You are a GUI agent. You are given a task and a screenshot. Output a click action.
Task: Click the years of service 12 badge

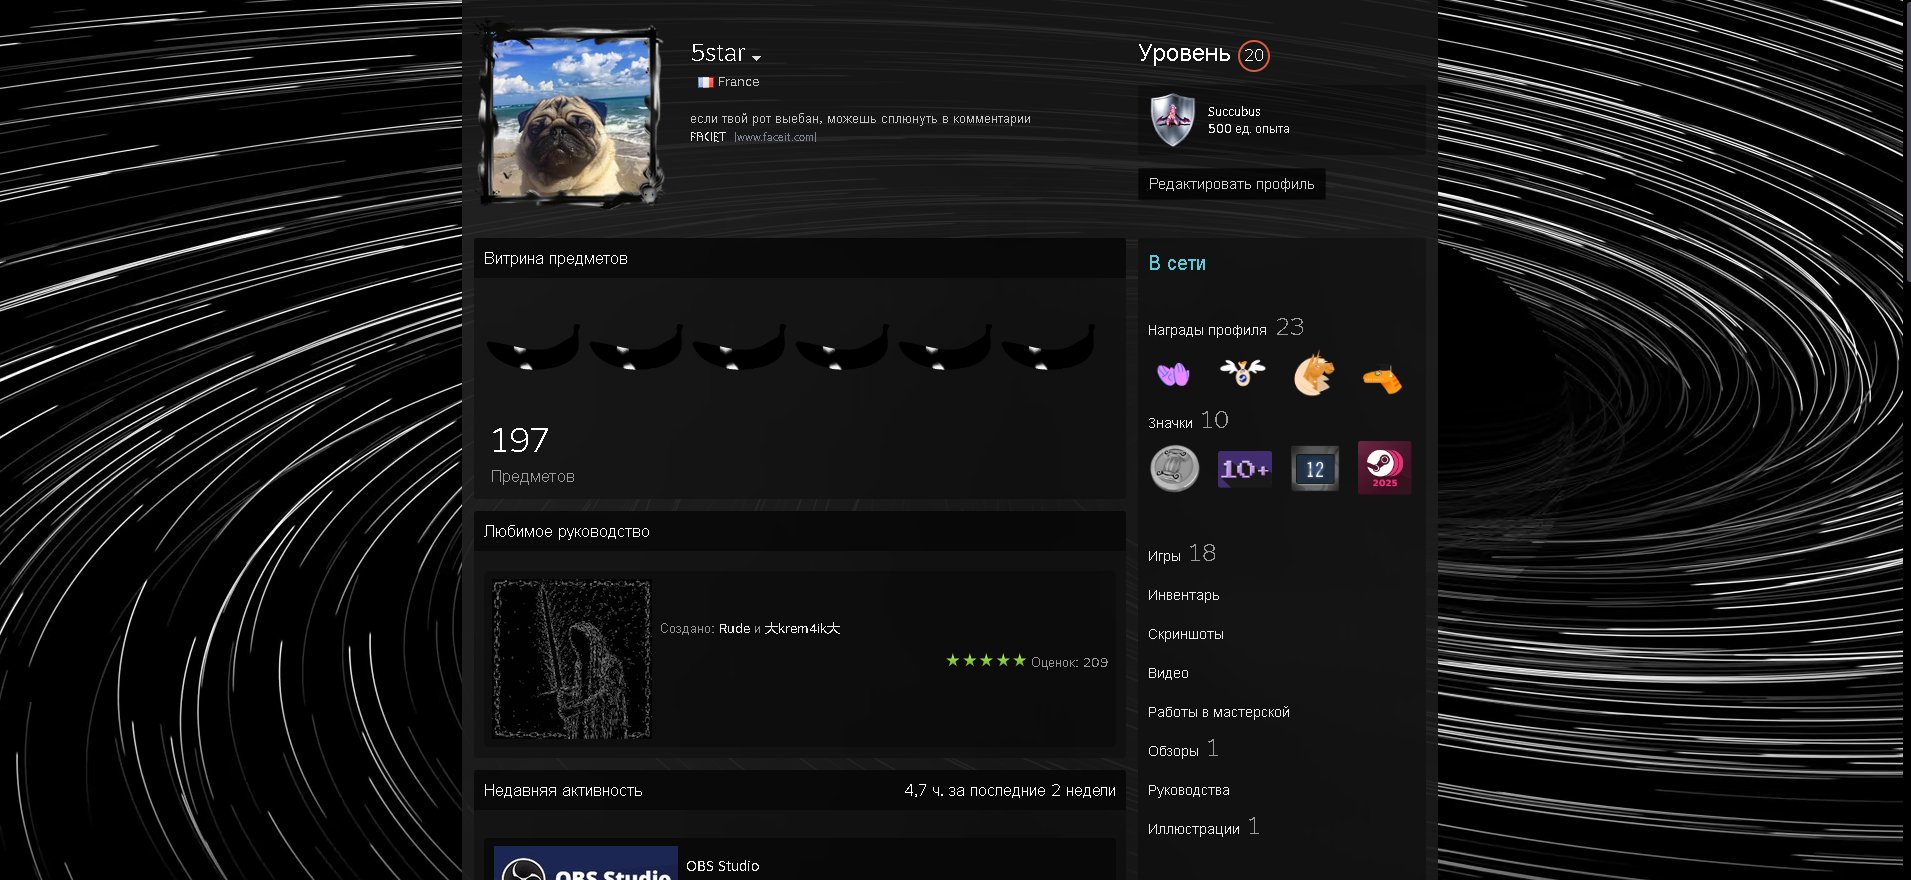[x=1314, y=468]
